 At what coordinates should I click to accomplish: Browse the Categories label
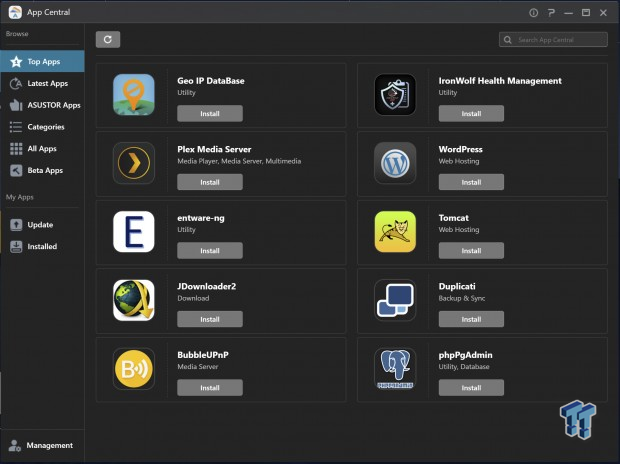pyautogui.click(x=46, y=127)
